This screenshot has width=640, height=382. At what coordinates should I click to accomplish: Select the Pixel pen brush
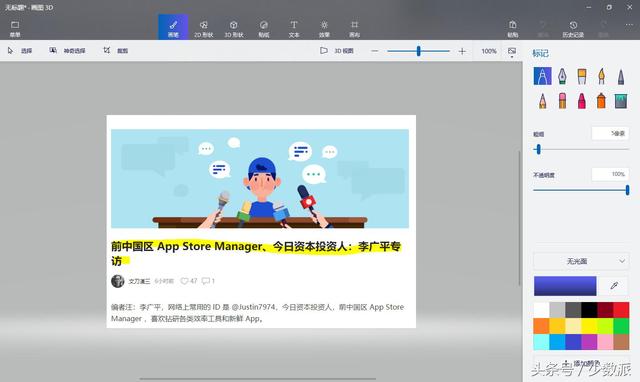pos(621,77)
